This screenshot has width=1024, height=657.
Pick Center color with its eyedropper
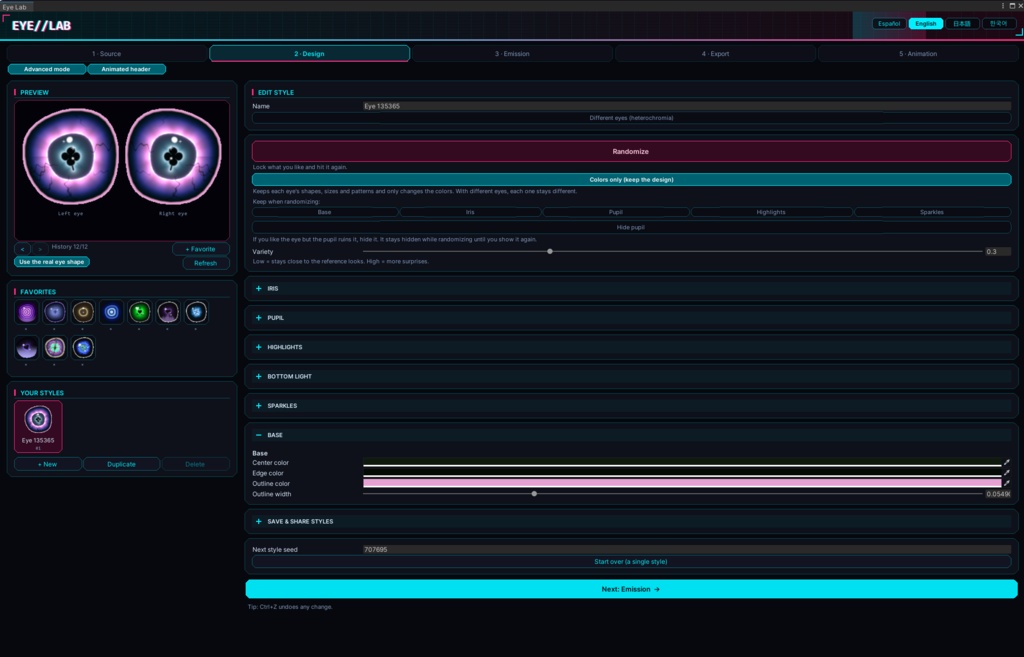[x=1006, y=462]
